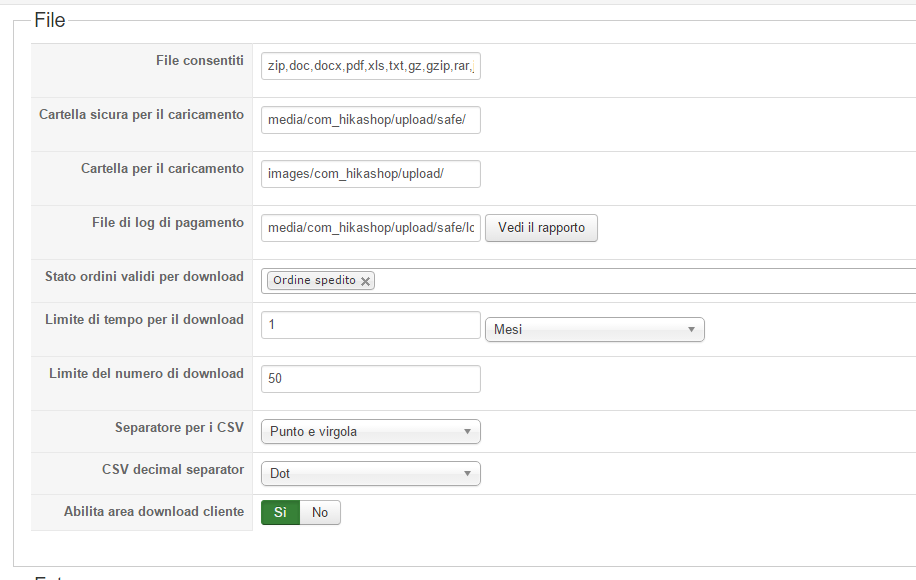The width and height of the screenshot is (916, 580).
Task: Focus the Limite del numero di download field
Action: click(370, 379)
